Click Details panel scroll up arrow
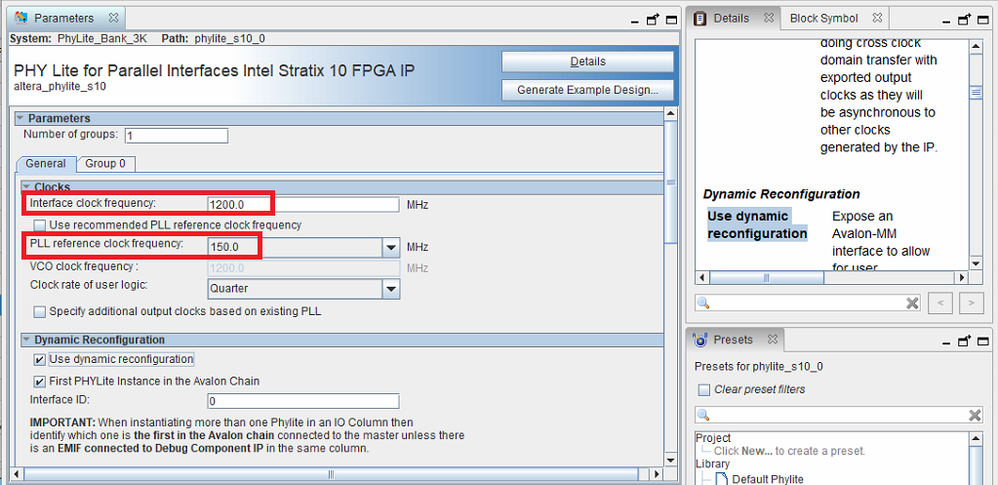Viewport: 998px width, 485px height. (x=976, y=46)
